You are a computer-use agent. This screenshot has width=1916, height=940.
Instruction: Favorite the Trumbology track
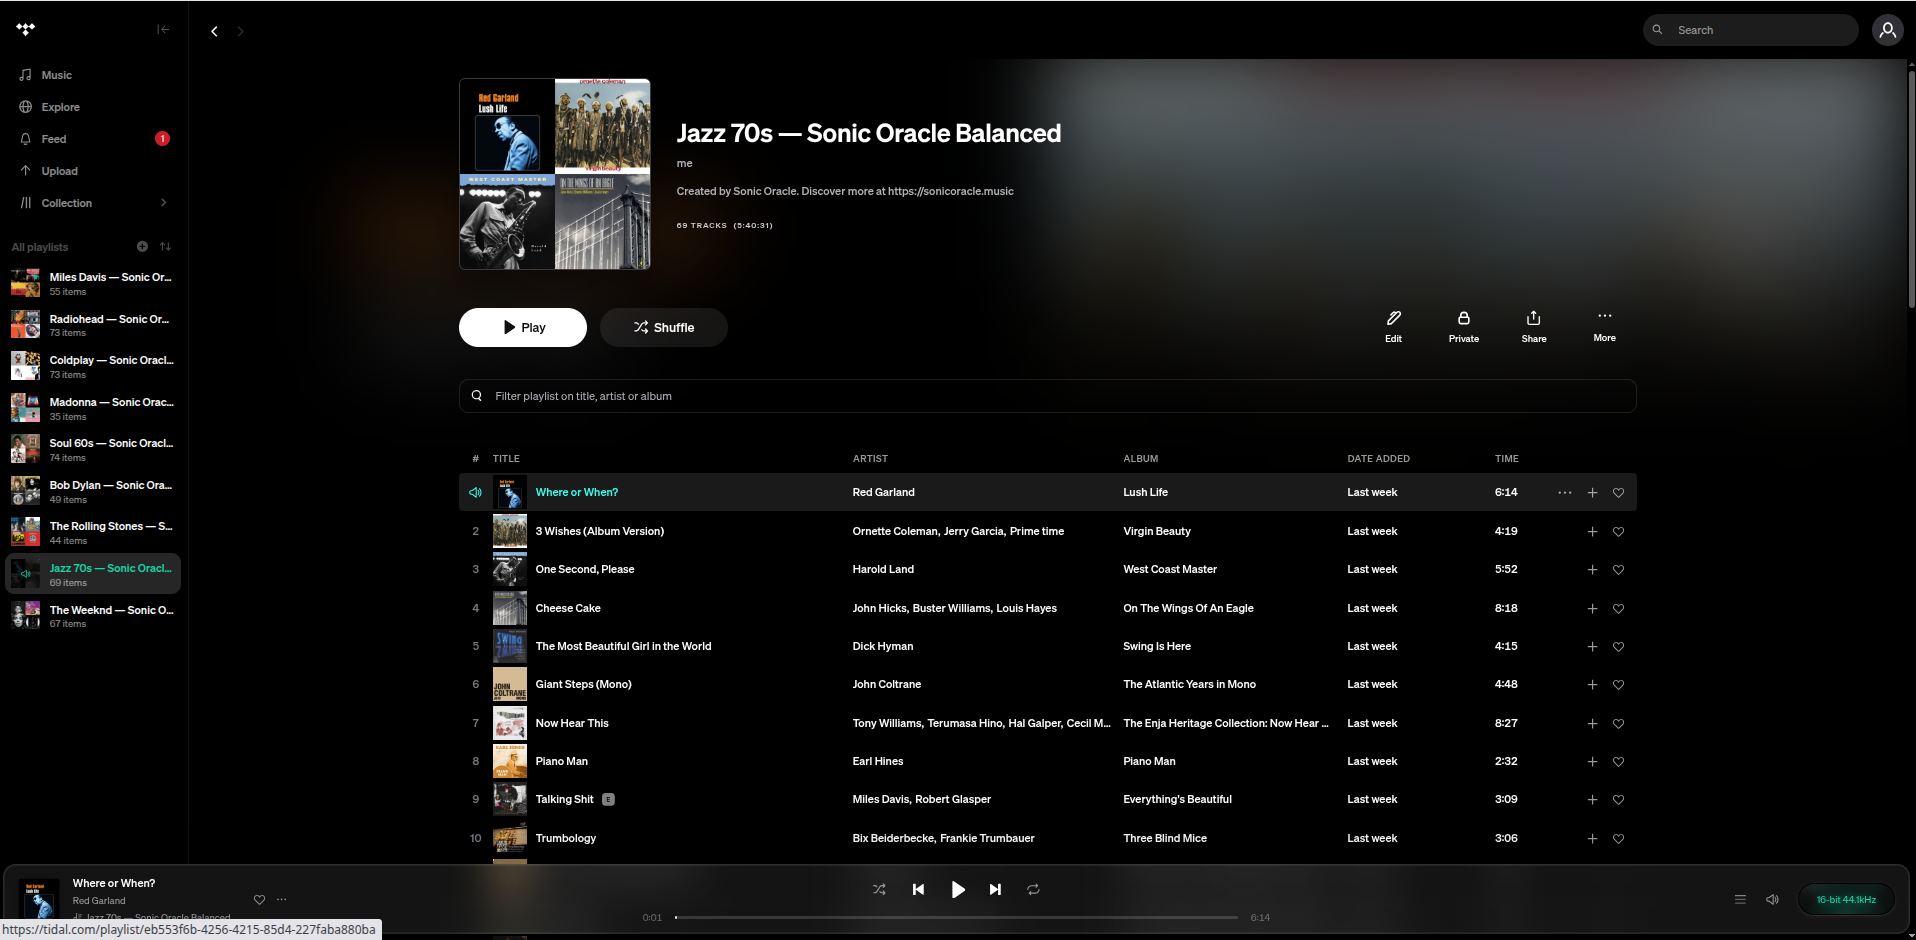pos(1618,838)
